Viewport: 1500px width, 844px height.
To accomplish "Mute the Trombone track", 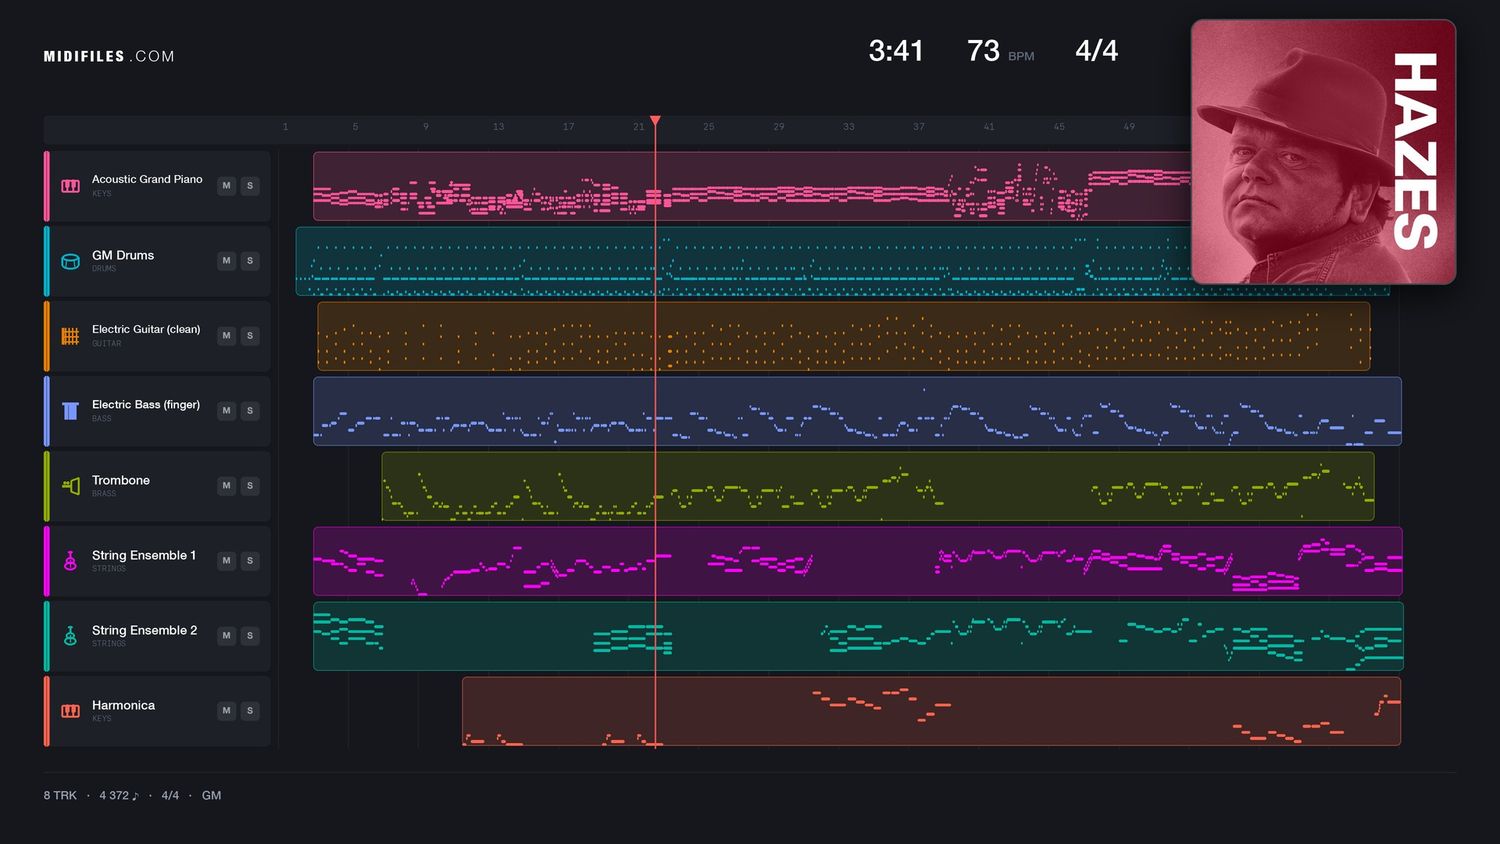I will pyautogui.click(x=227, y=486).
